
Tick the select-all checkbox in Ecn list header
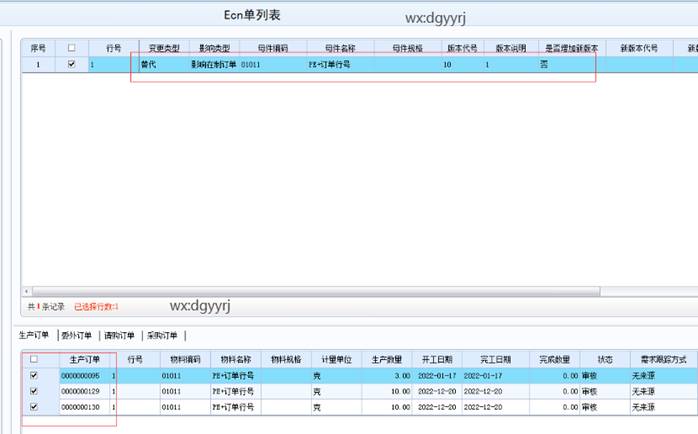click(70, 47)
